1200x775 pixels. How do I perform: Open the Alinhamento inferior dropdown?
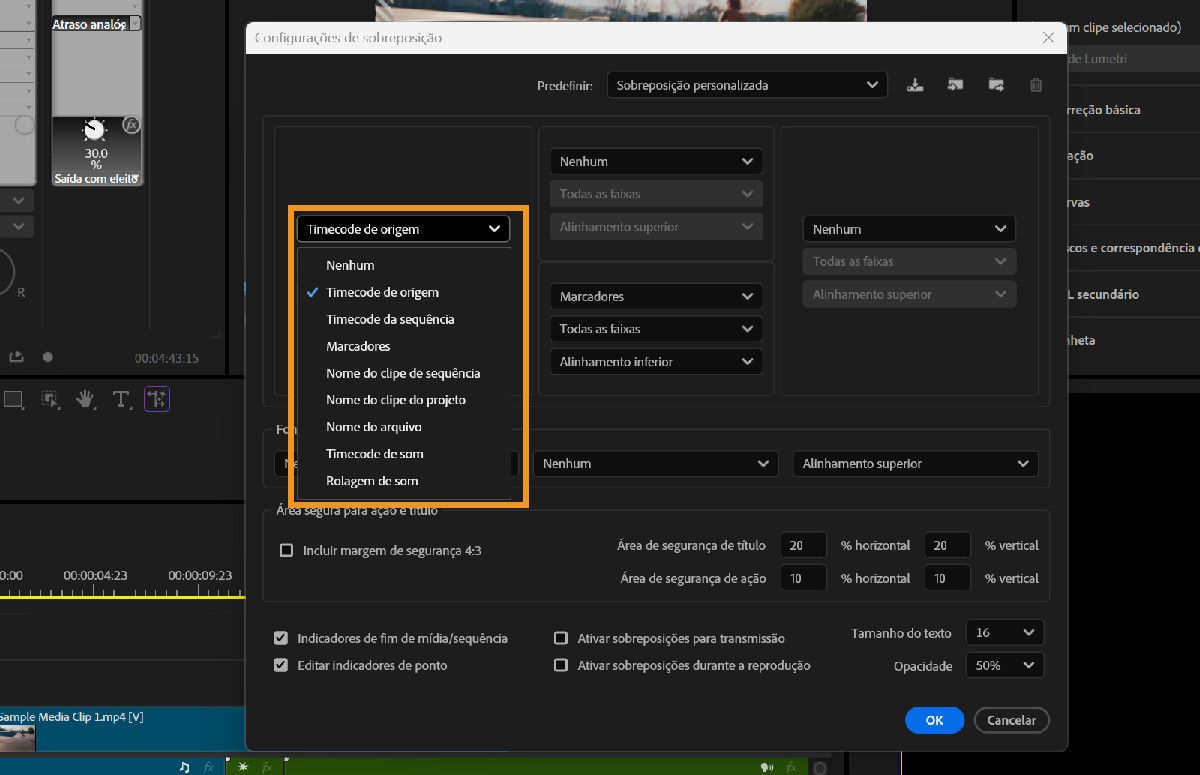656,361
